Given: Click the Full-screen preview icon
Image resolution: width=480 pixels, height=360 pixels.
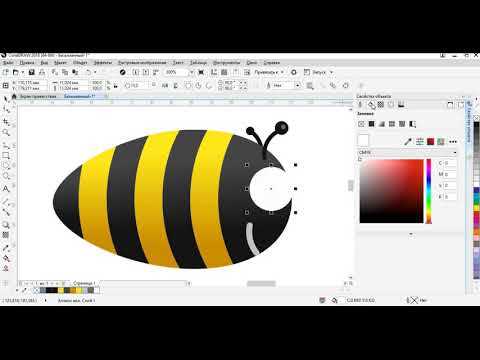Looking at the screenshot, I should point(201,72).
